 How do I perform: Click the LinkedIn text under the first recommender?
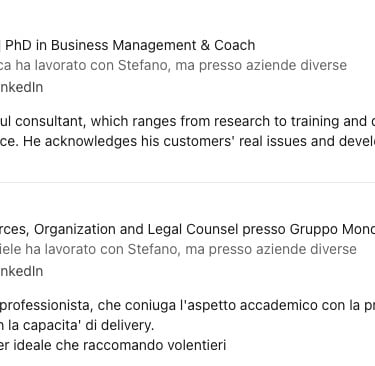(21, 87)
